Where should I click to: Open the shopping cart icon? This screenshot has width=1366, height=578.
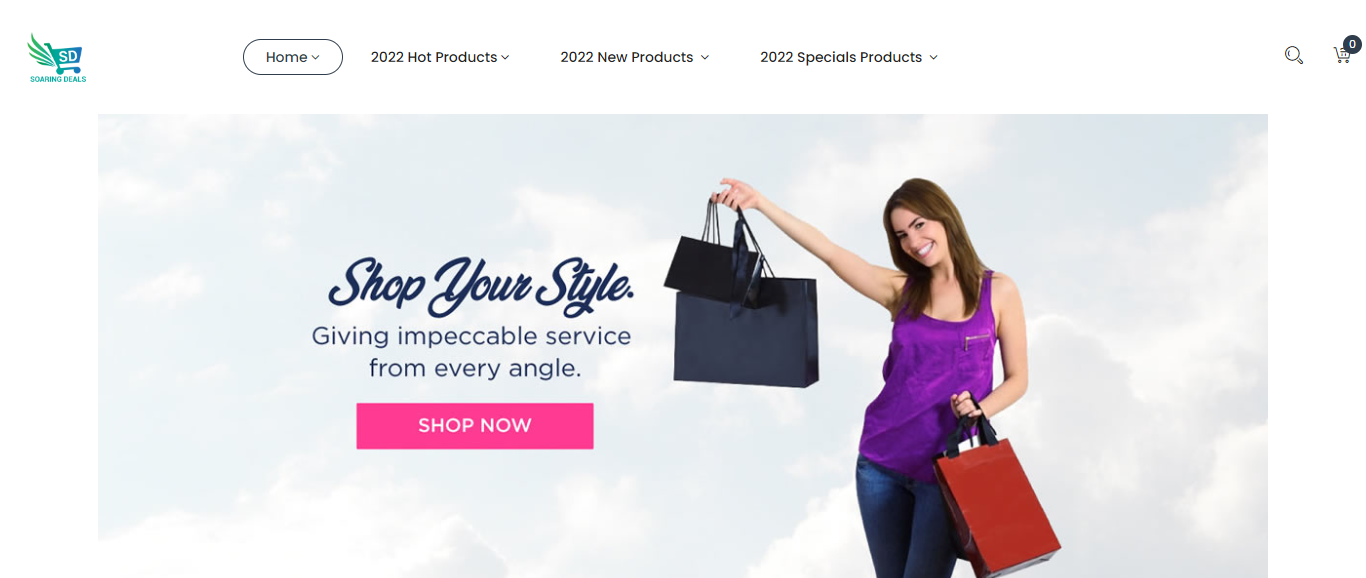point(1342,56)
